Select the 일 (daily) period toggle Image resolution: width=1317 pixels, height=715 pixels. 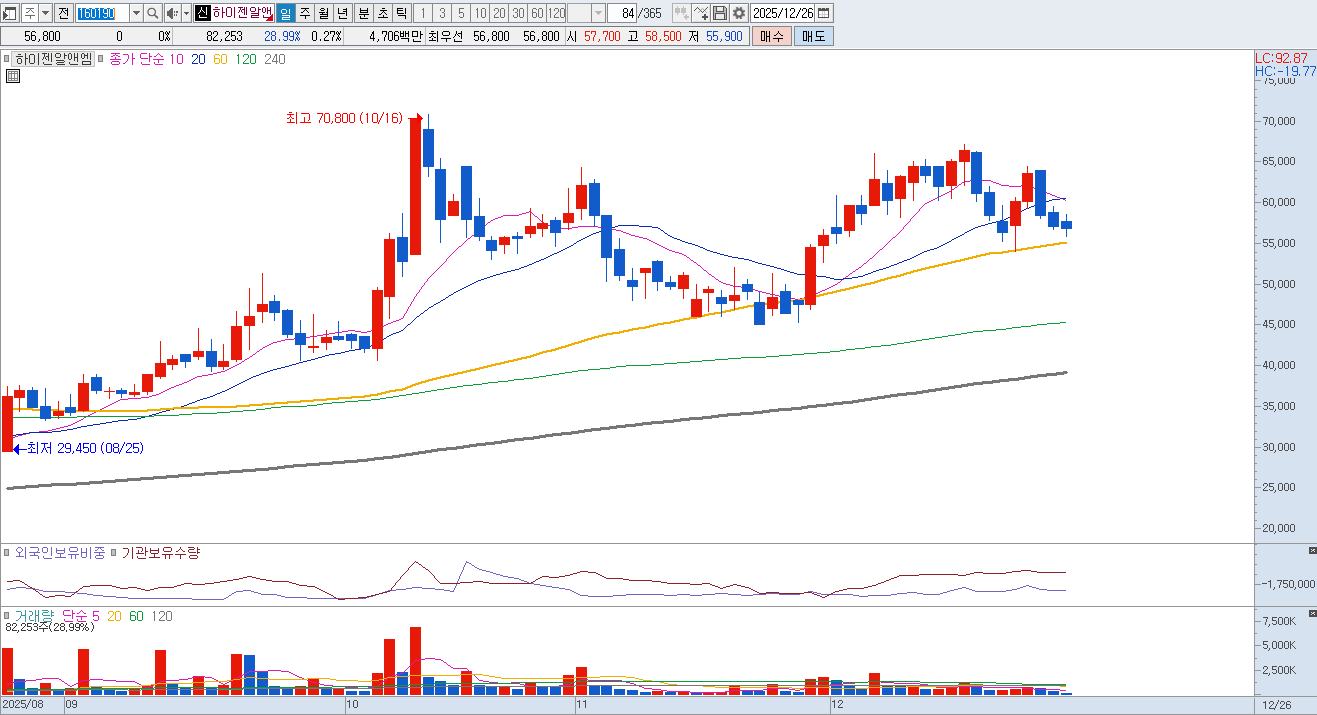click(286, 13)
